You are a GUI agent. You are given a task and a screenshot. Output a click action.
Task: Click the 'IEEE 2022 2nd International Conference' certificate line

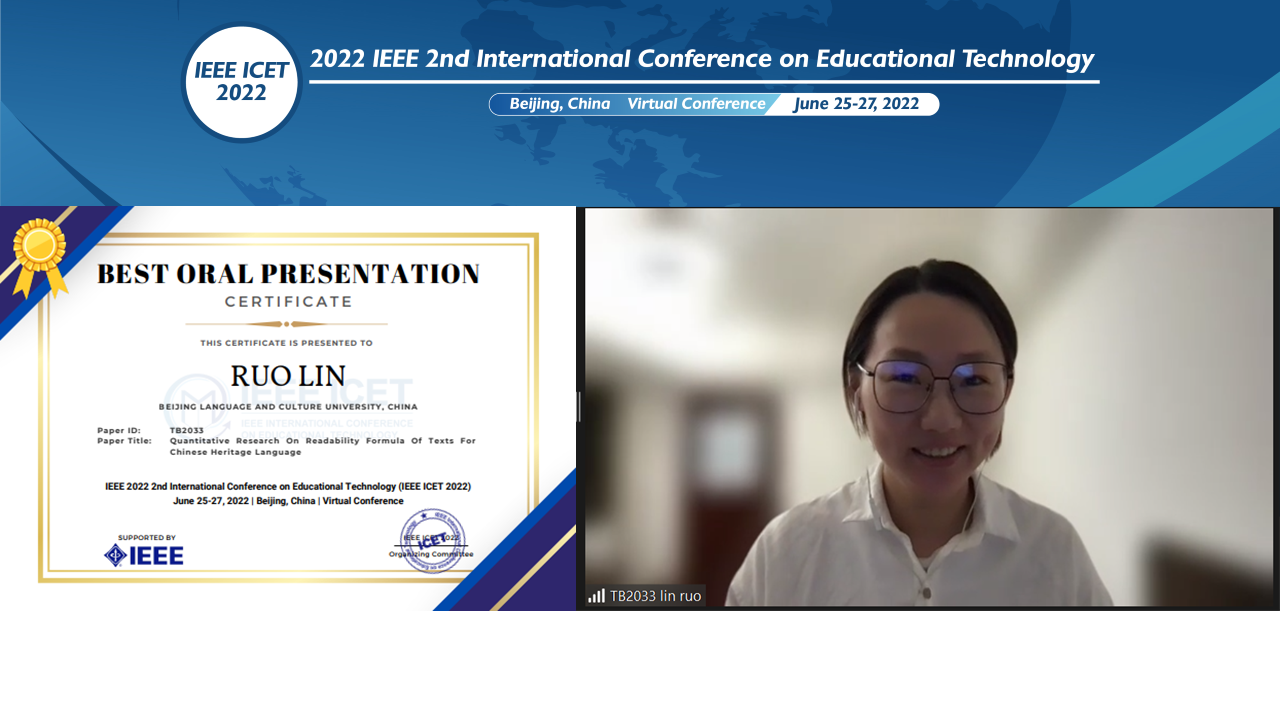(288, 487)
